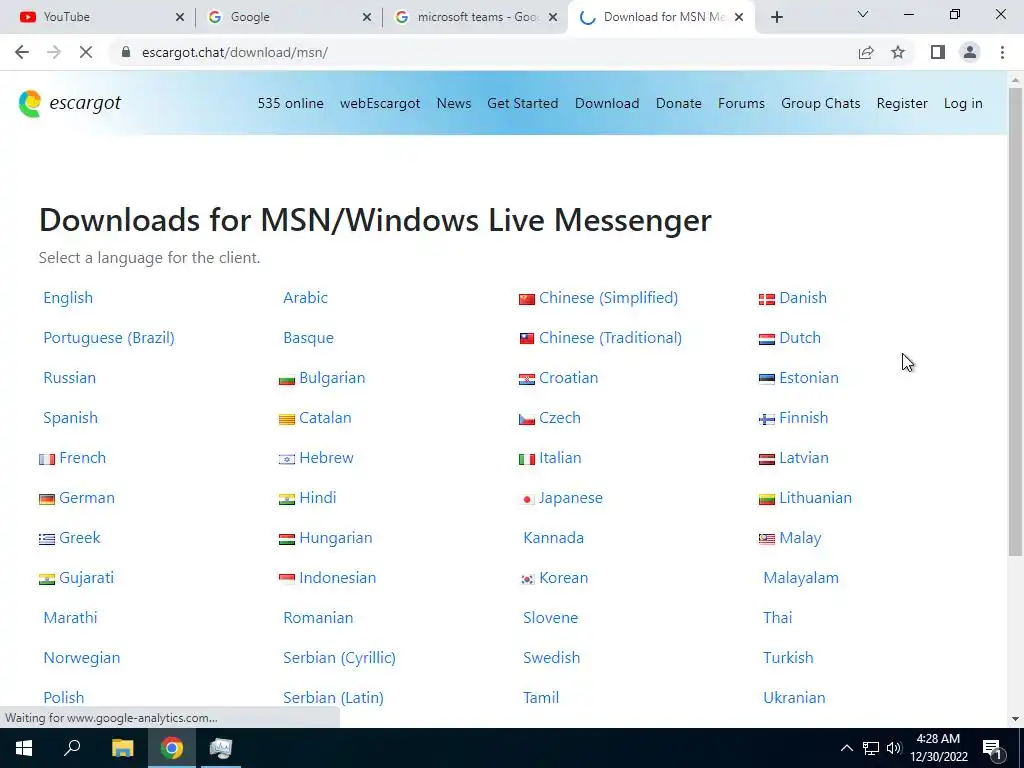Open Get Started page
This screenshot has height=768, width=1024.
(x=522, y=103)
